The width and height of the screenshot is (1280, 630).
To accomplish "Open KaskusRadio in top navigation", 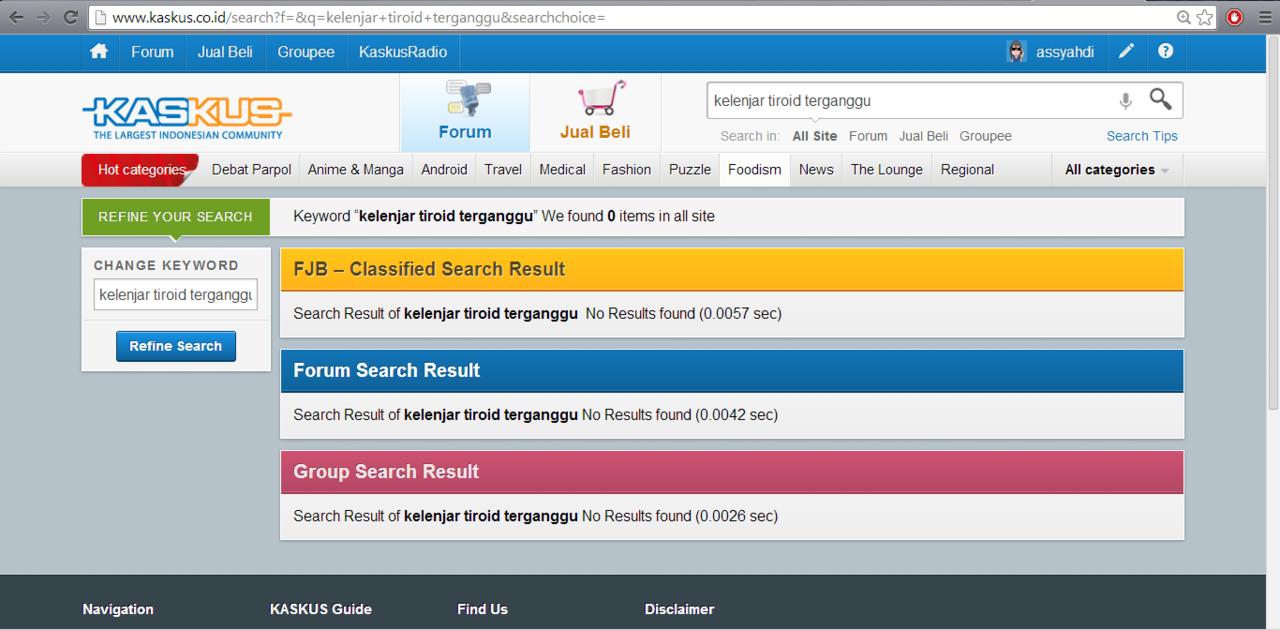I will 403,52.
